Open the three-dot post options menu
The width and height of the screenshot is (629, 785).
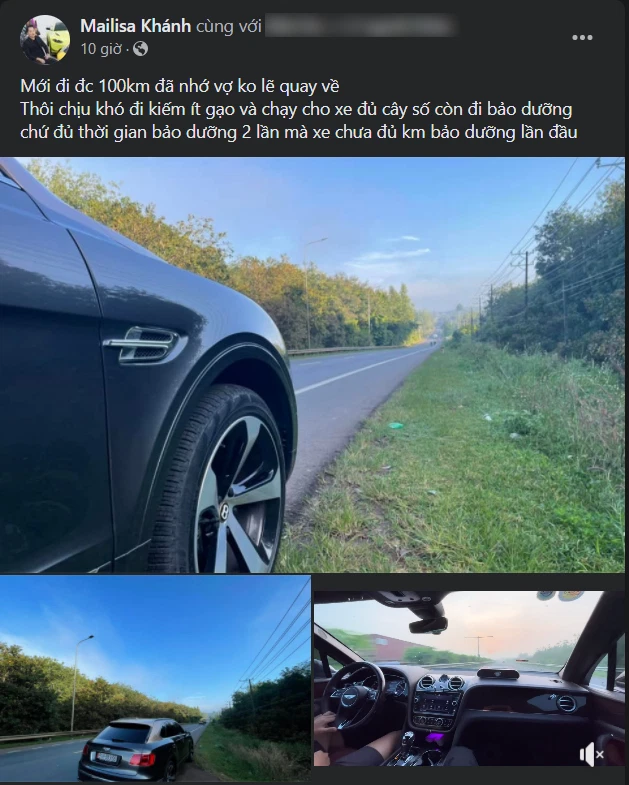pyautogui.click(x=582, y=38)
